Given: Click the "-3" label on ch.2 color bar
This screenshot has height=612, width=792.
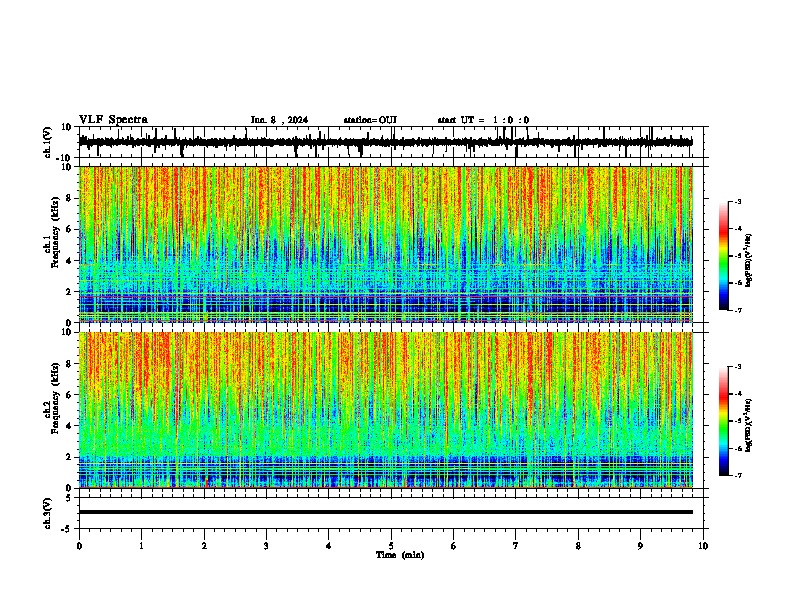Looking at the screenshot, I should [738, 367].
